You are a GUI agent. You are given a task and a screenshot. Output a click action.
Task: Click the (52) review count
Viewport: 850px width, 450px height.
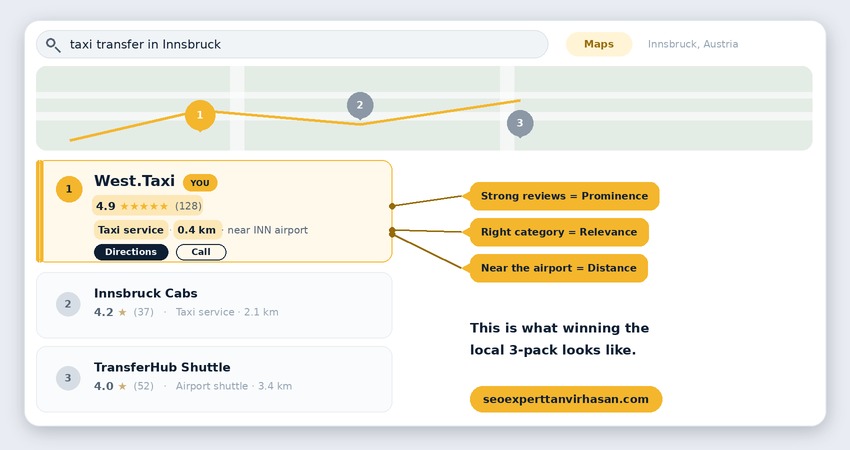(144, 386)
